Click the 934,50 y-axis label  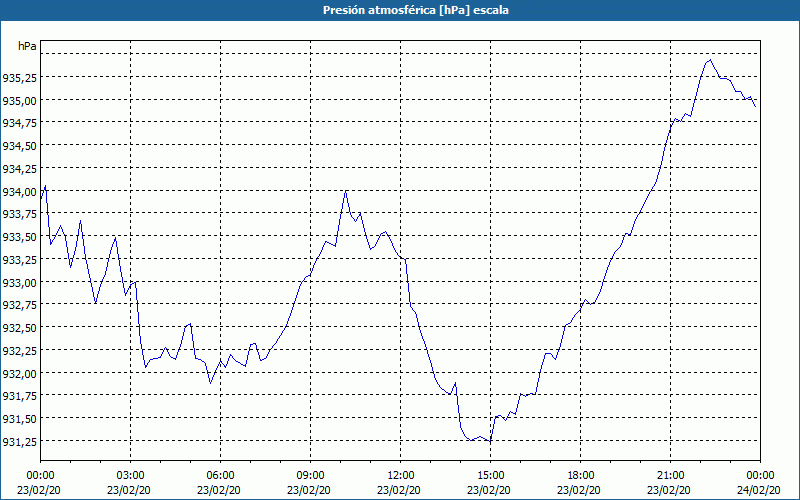(x=19, y=146)
